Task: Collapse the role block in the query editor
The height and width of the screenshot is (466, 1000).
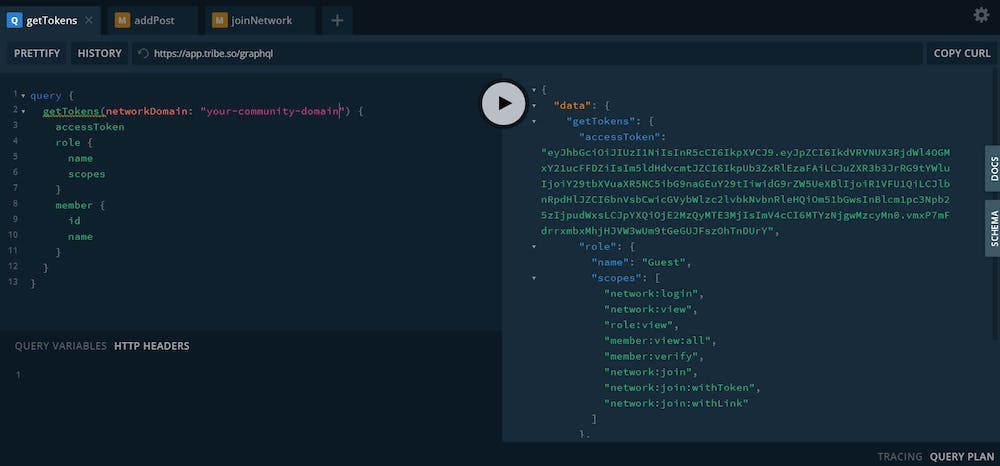Action: (23, 143)
